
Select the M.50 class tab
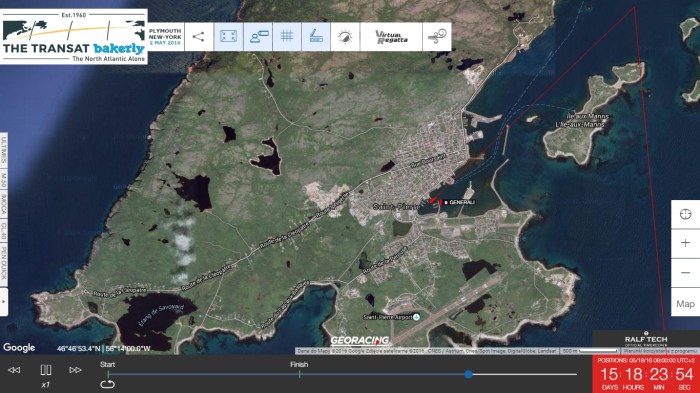click(4, 180)
